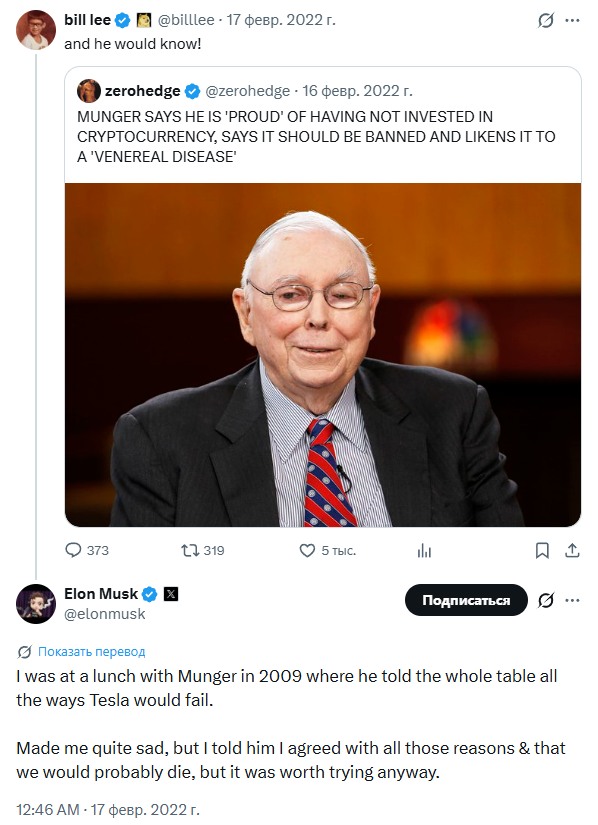Click the Grok icon on bill lee's tweet
This screenshot has width=598, height=825.
(x=546, y=21)
